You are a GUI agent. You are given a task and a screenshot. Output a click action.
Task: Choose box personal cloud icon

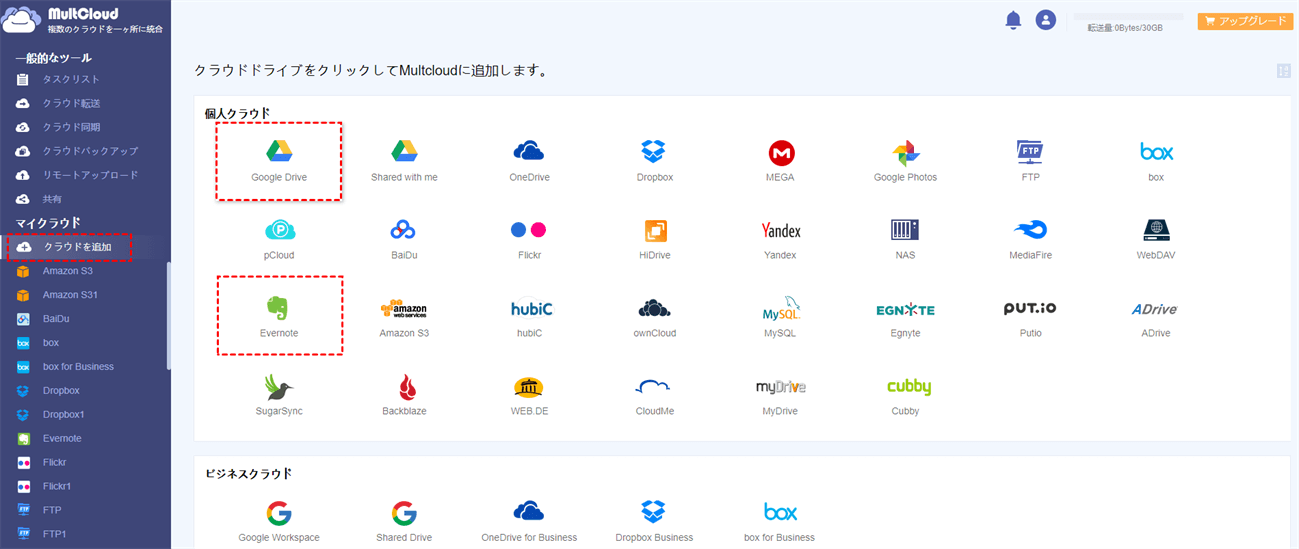(x=1156, y=160)
